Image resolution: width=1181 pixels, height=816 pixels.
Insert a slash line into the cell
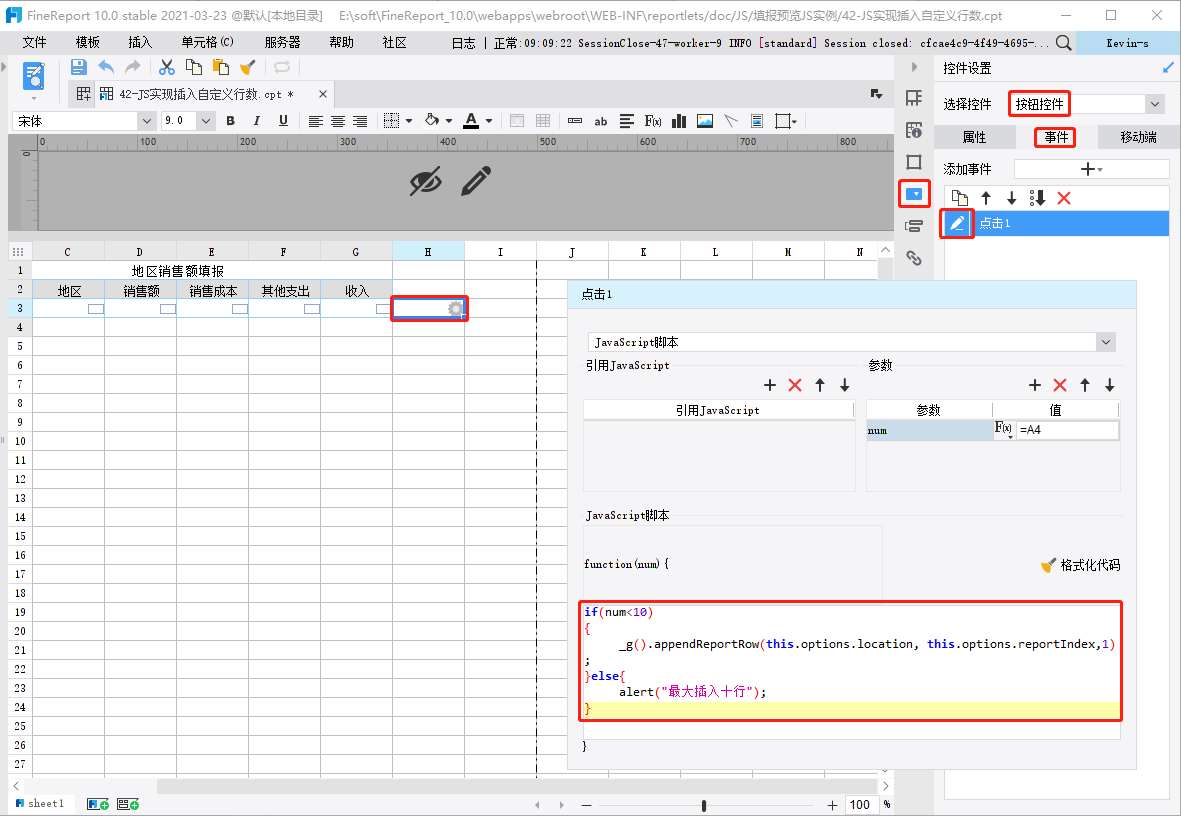(731, 121)
